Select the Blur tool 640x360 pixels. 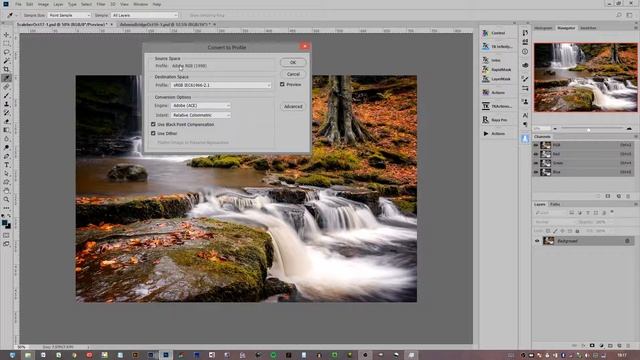pos(6,139)
